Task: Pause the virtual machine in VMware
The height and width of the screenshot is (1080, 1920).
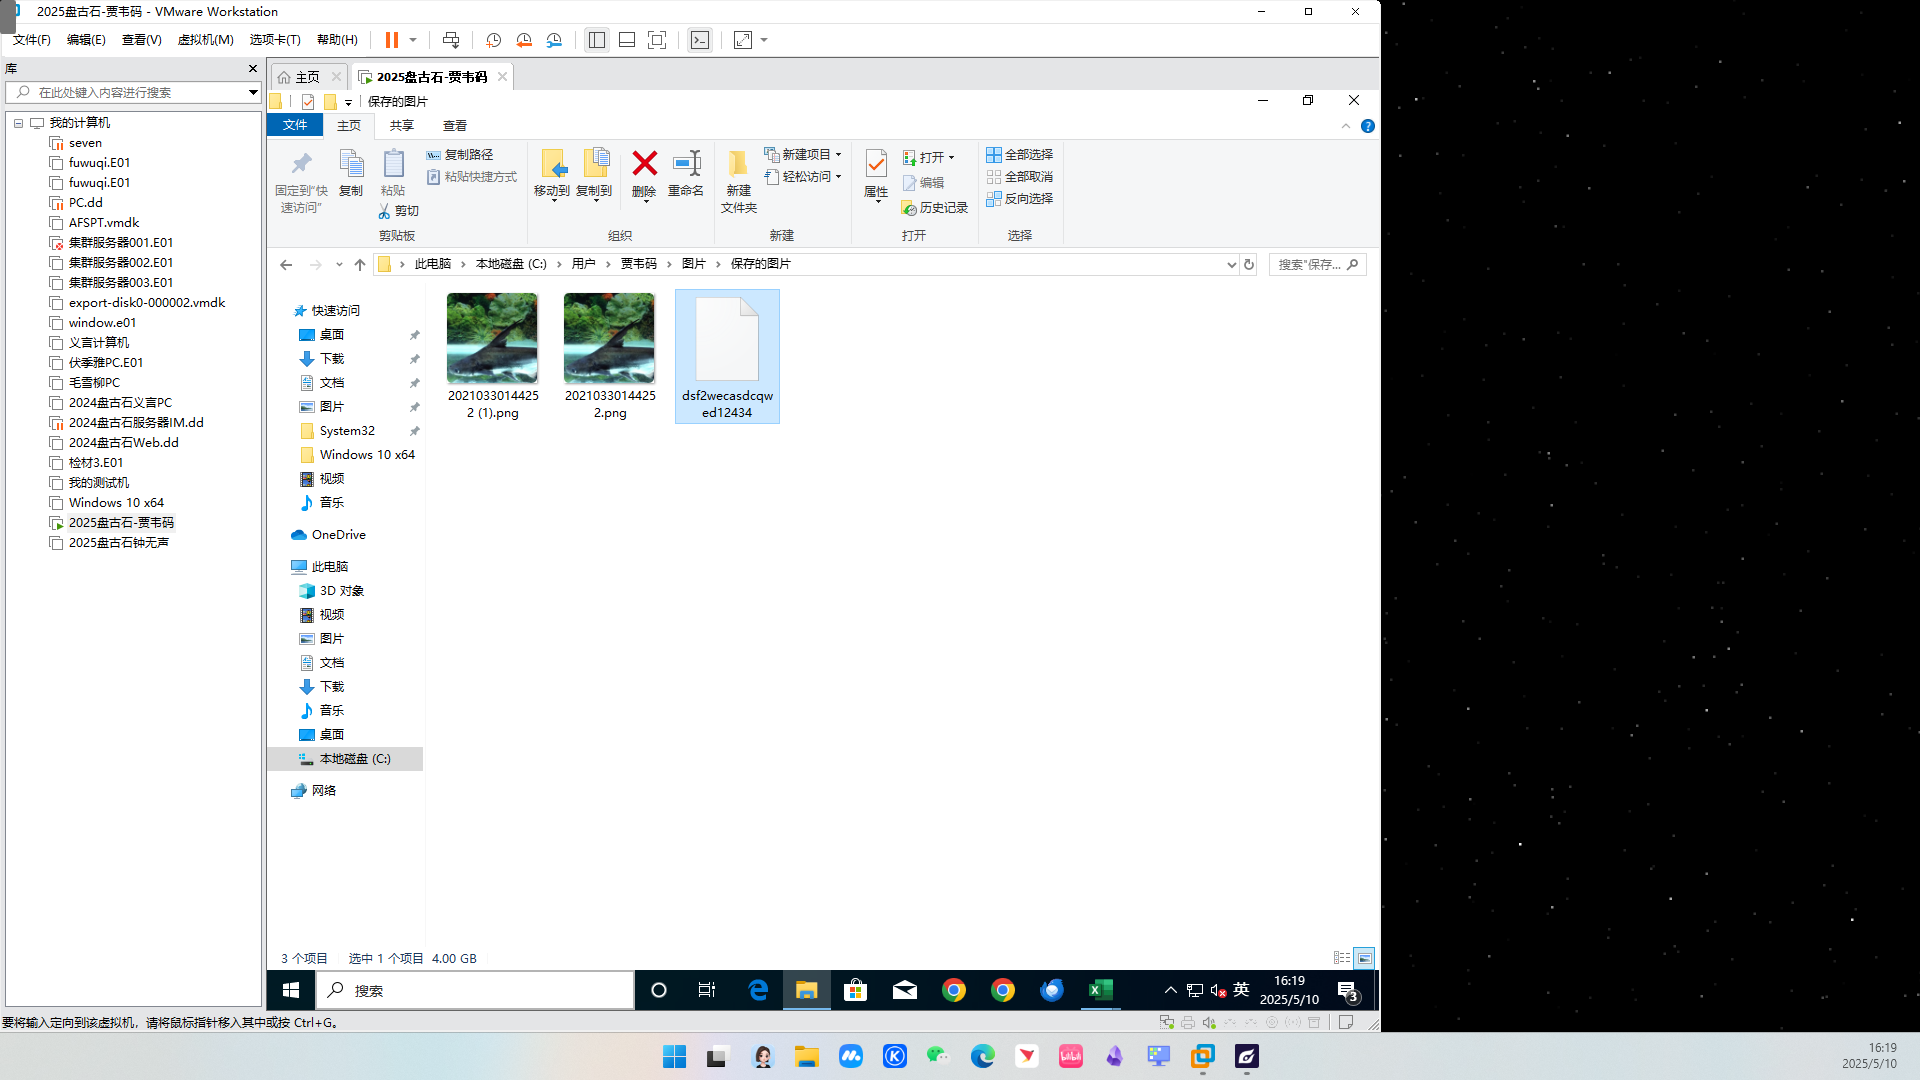Action: (x=392, y=40)
